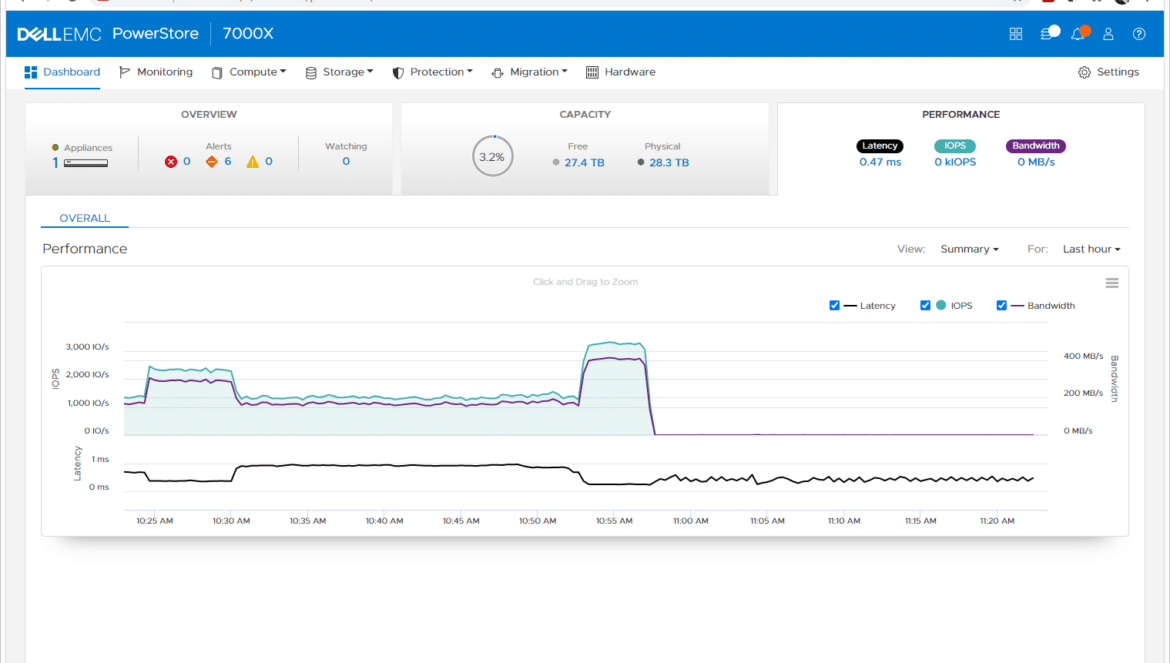Click the Monitoring flag icon
The image size is (1170, 663).
click(x=125, y=72)
